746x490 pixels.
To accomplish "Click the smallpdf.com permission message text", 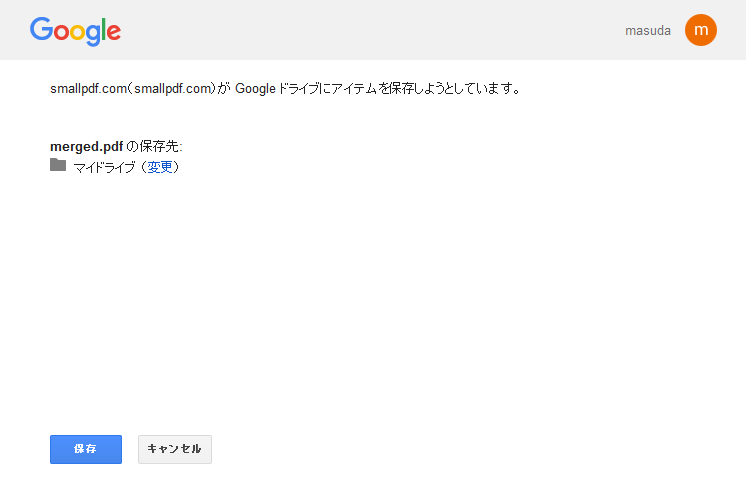I will pyautogui.click(x=285, y=88).
